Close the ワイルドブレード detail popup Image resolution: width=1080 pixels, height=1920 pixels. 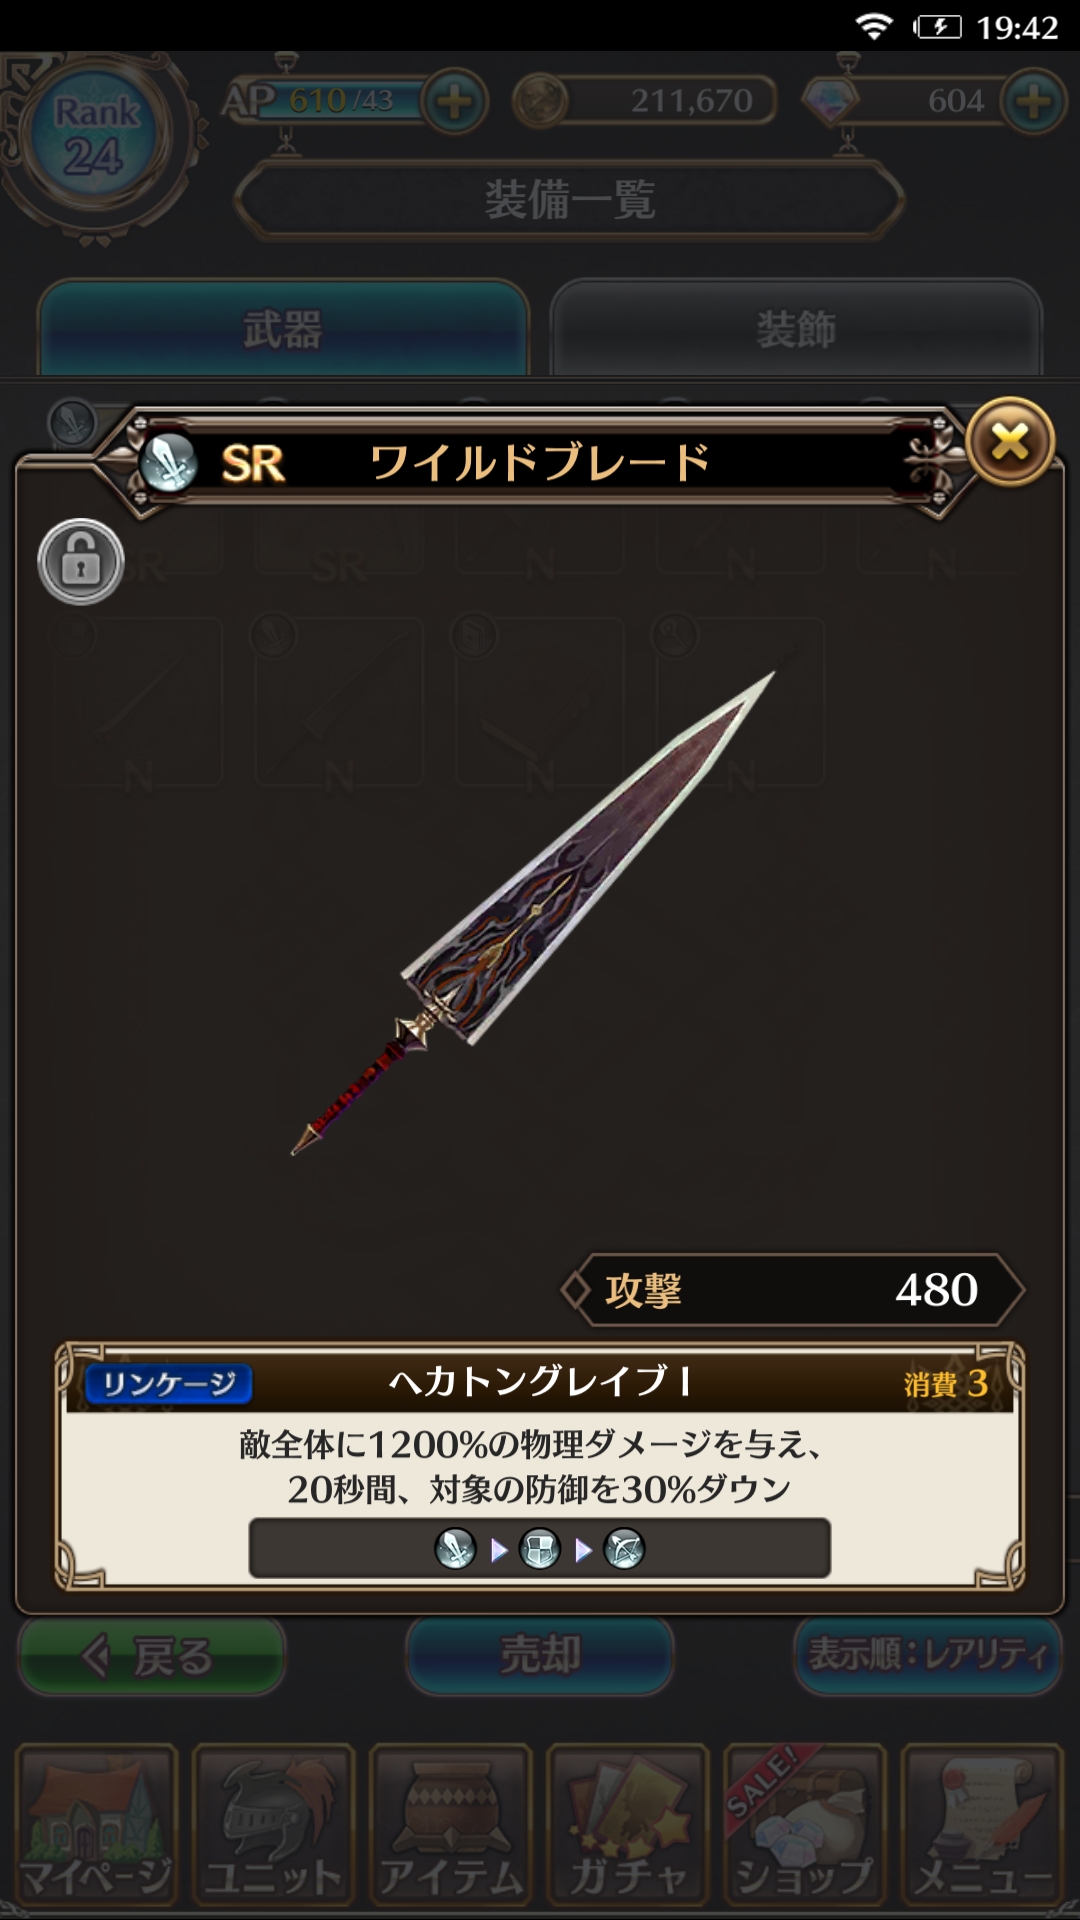[1010, 441]
